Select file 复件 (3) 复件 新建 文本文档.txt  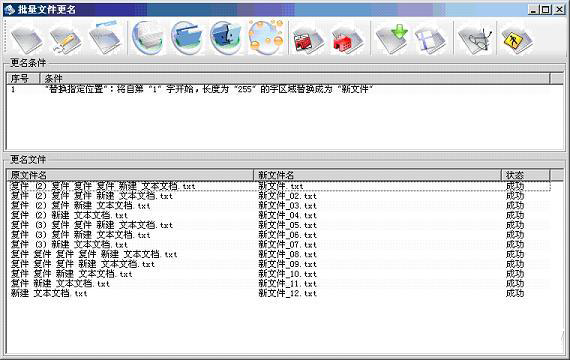[x=80, y=235]
